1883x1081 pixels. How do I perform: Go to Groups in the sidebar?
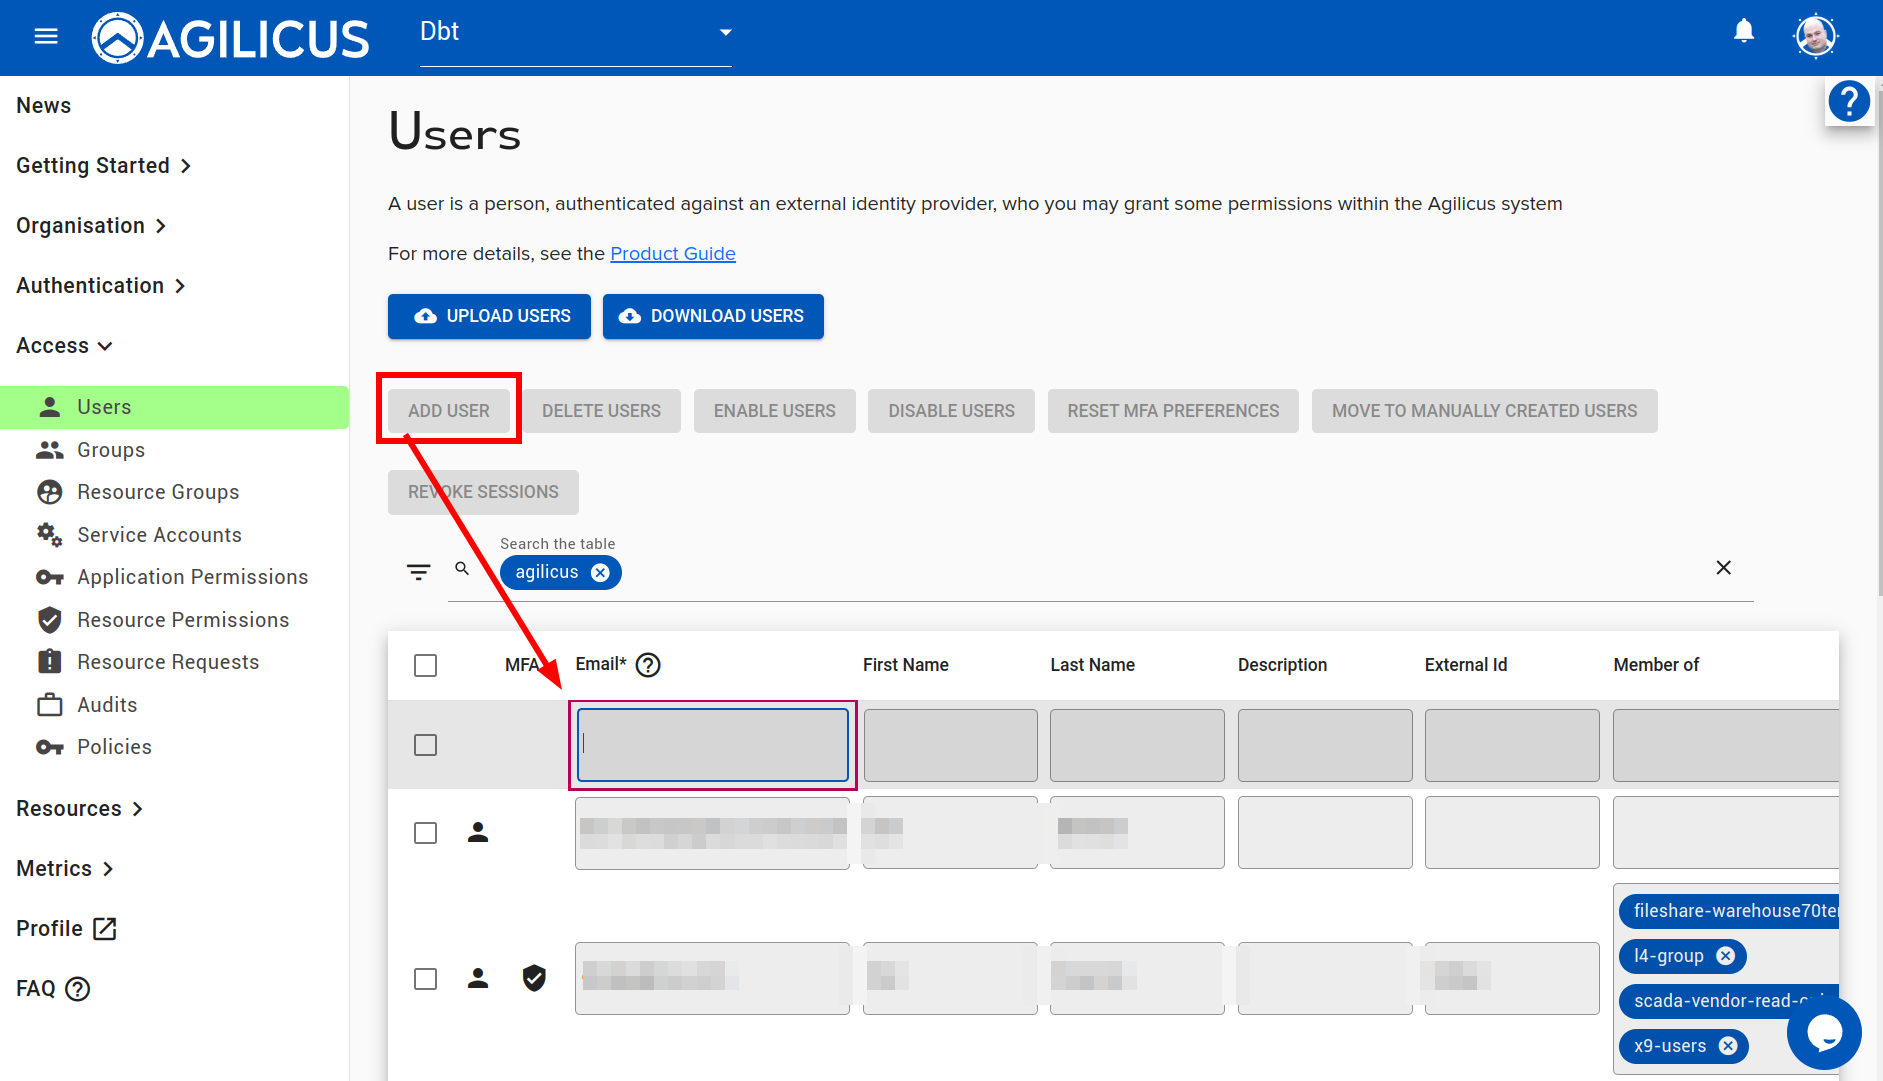coord(111,450)
